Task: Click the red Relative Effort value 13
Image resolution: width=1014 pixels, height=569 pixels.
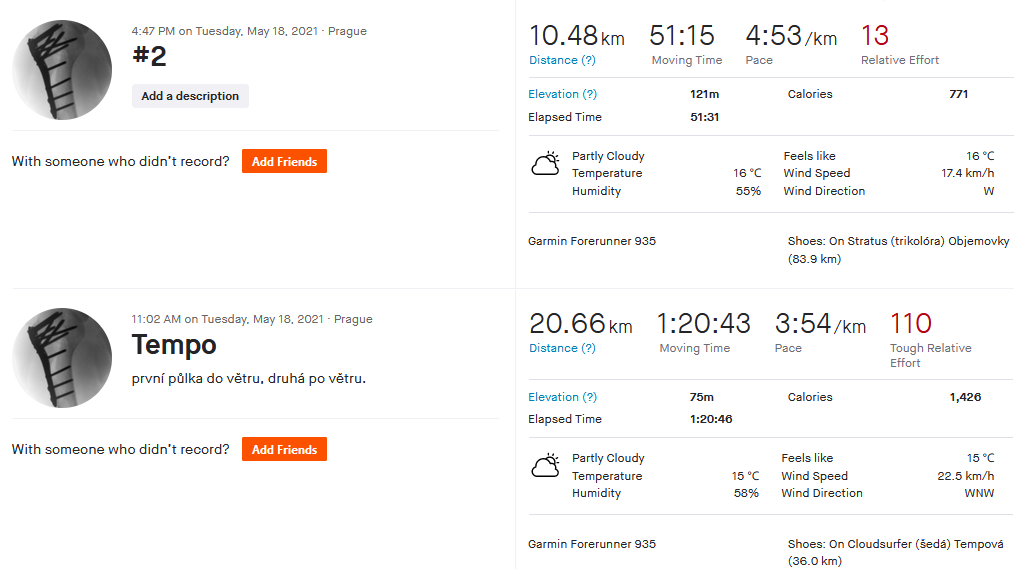Action: (x=875, y=36)
